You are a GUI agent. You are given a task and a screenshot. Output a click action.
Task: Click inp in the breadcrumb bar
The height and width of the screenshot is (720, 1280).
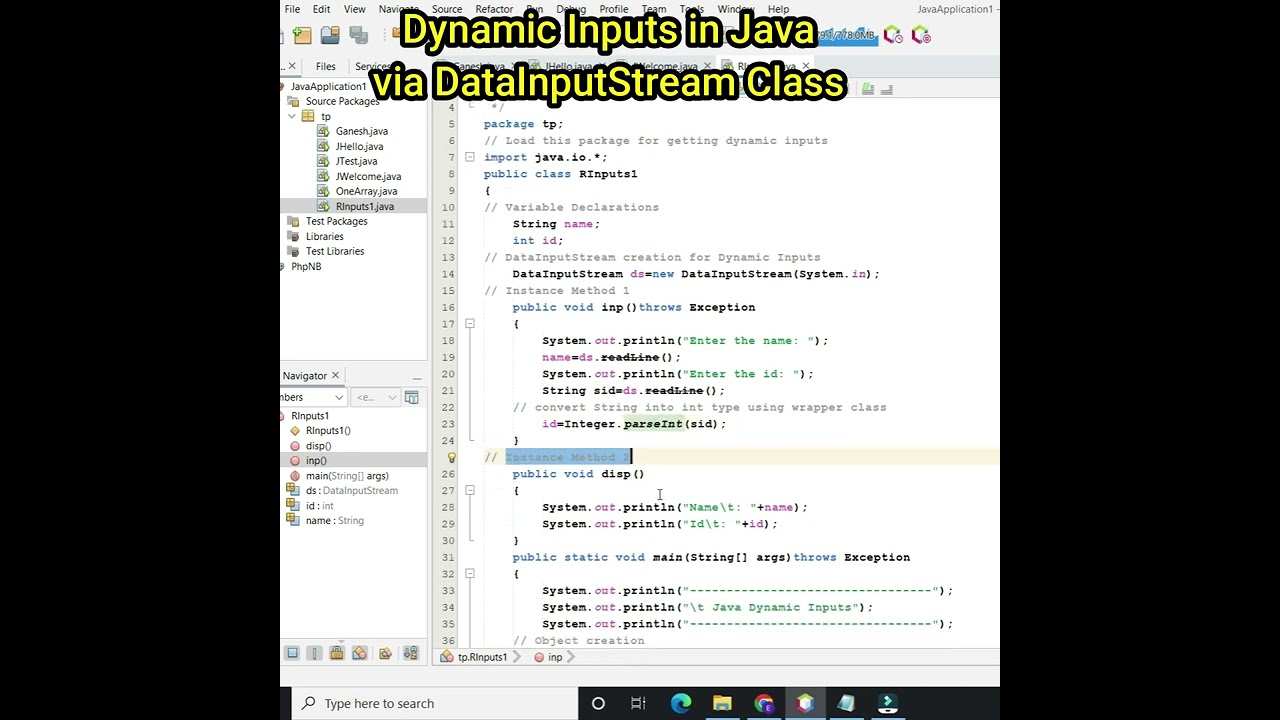click(555, 657)
